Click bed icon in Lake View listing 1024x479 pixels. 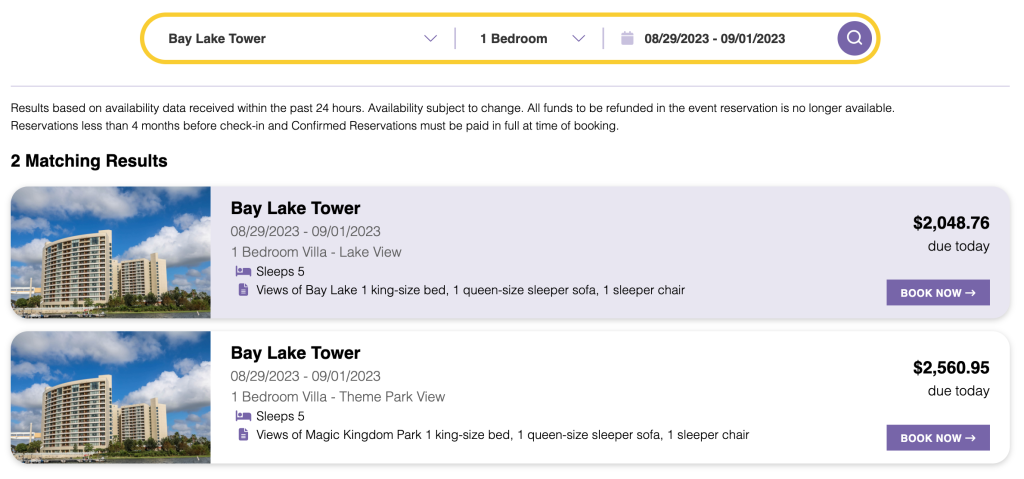[x=243, y=271]
